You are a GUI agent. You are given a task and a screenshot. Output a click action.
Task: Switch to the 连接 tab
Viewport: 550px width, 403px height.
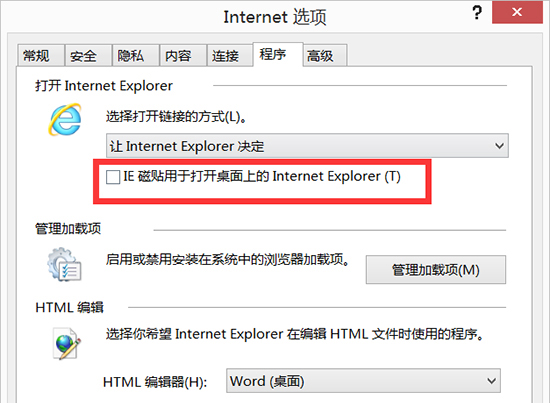pyautogui.click(x=230, y=55)
